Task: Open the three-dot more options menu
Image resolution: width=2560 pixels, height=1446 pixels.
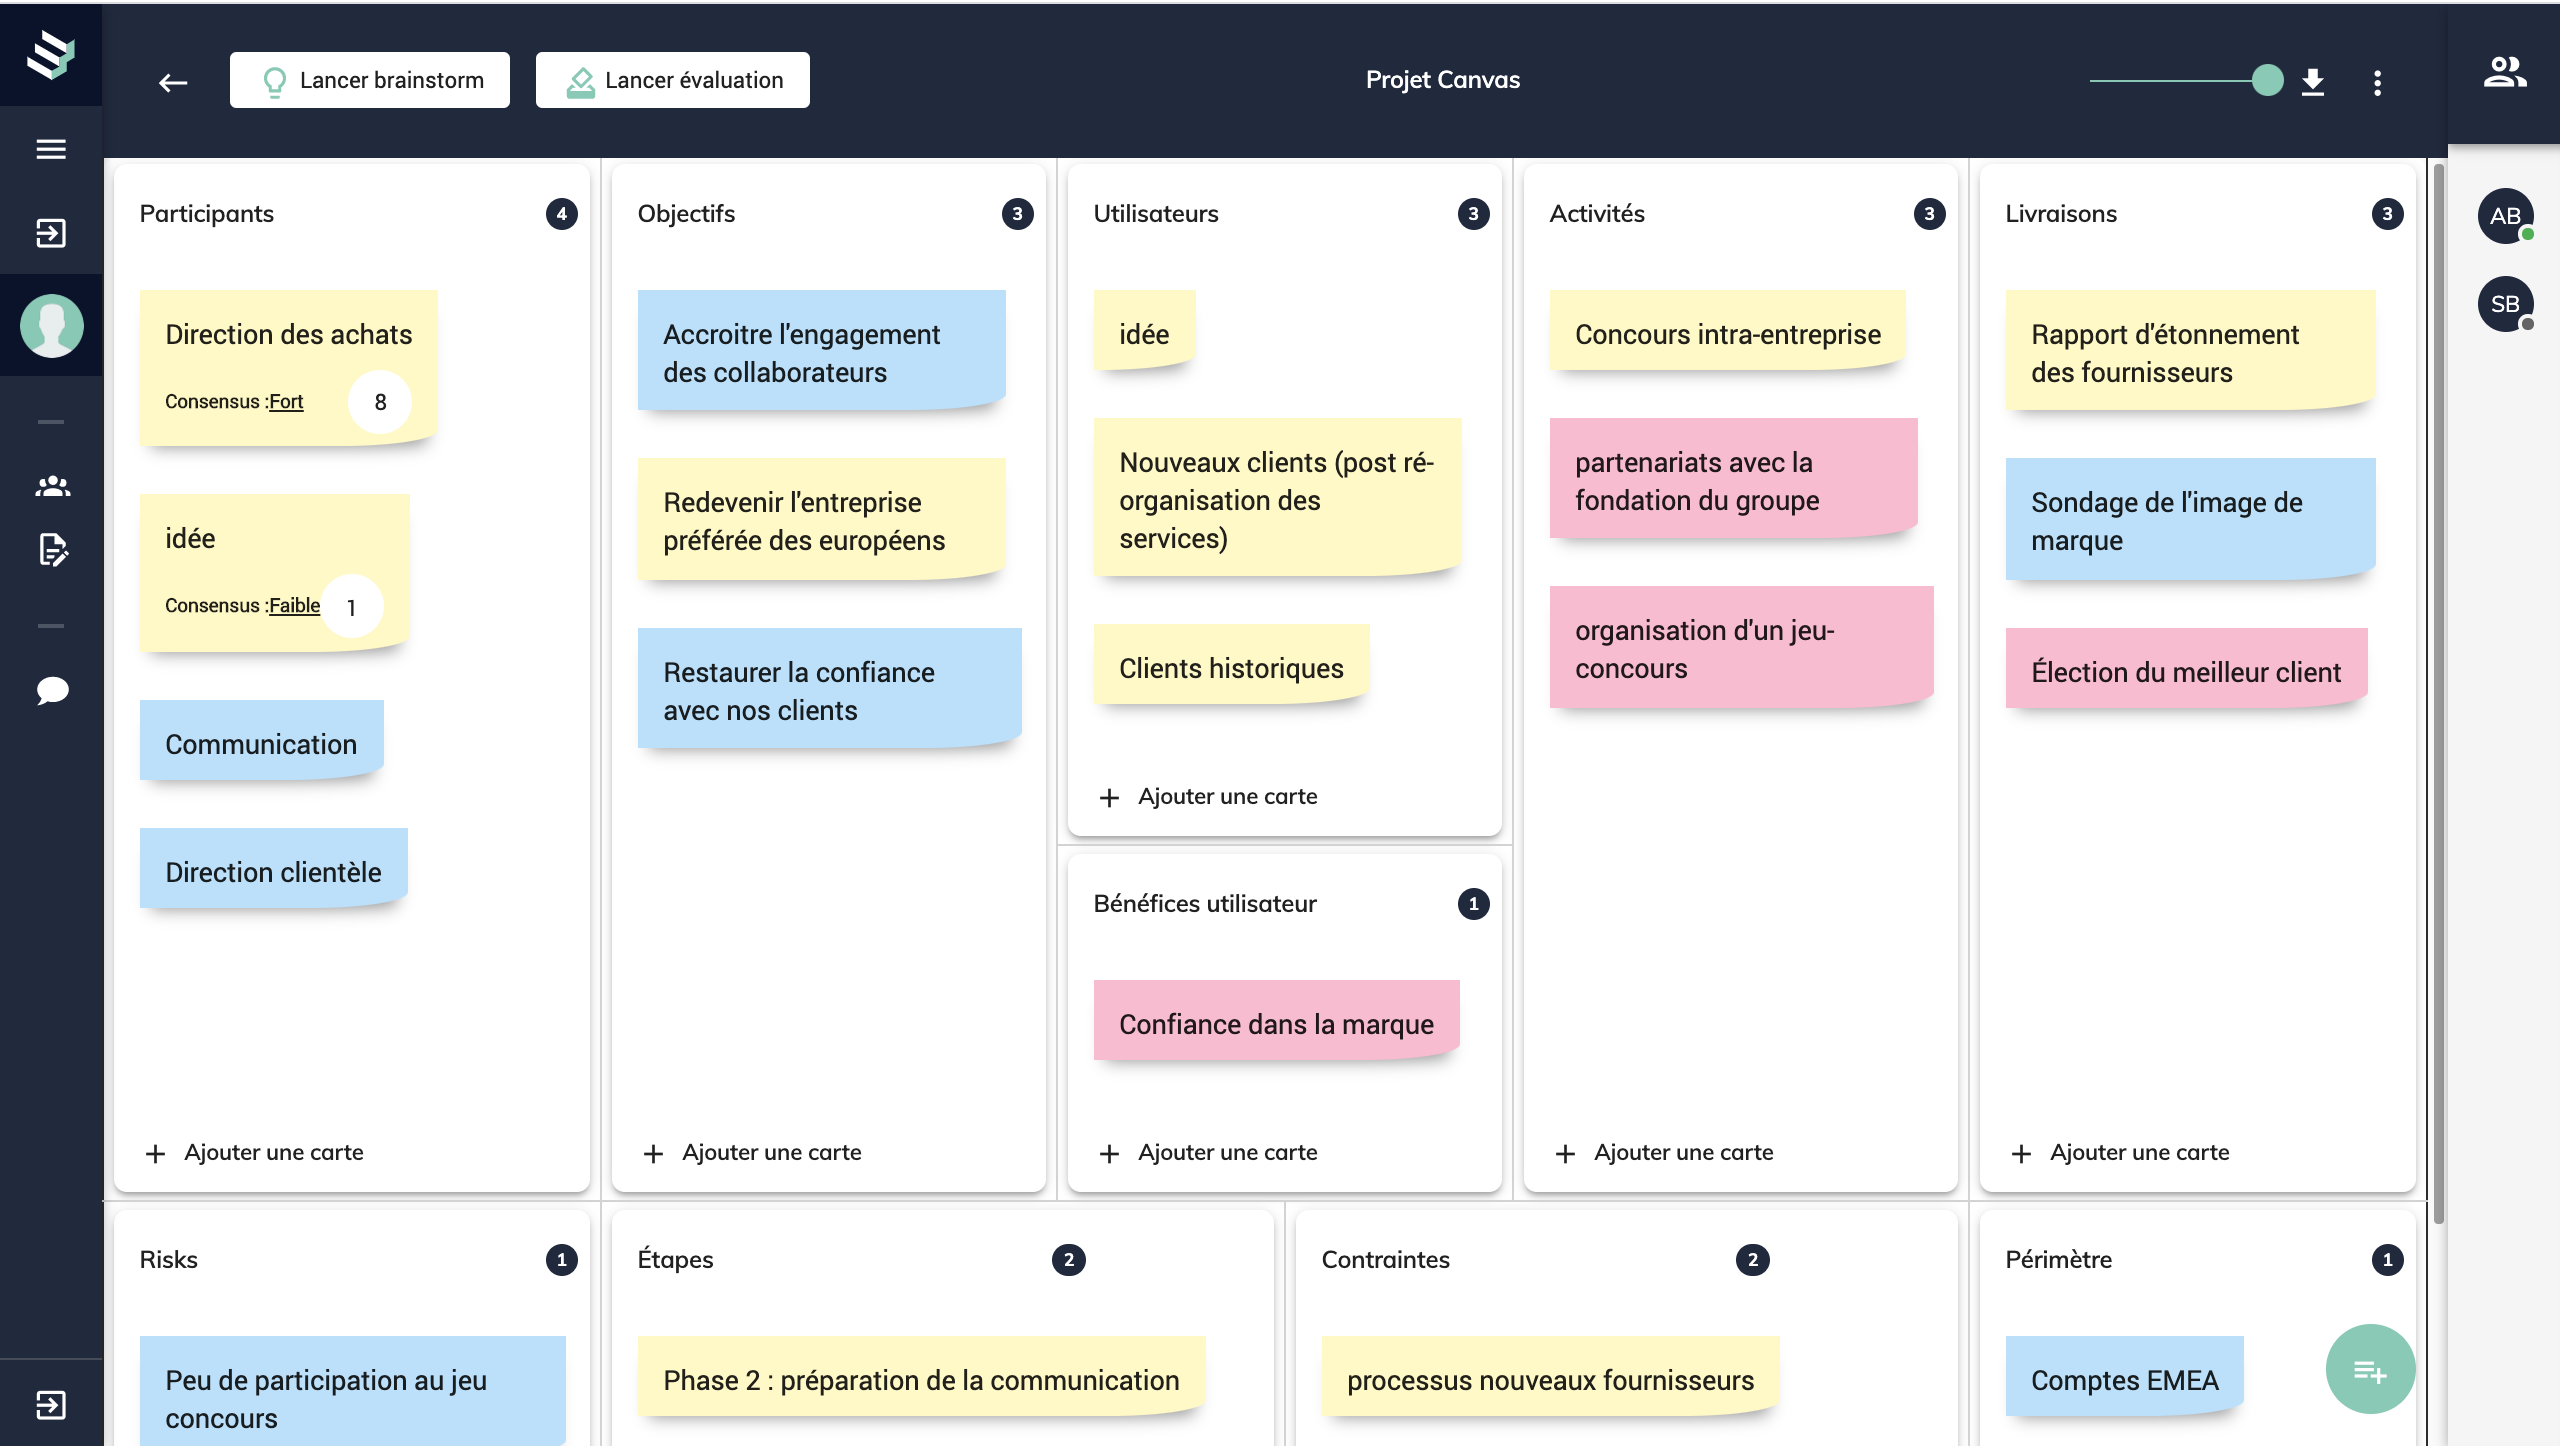Action: click(2378, 82)
